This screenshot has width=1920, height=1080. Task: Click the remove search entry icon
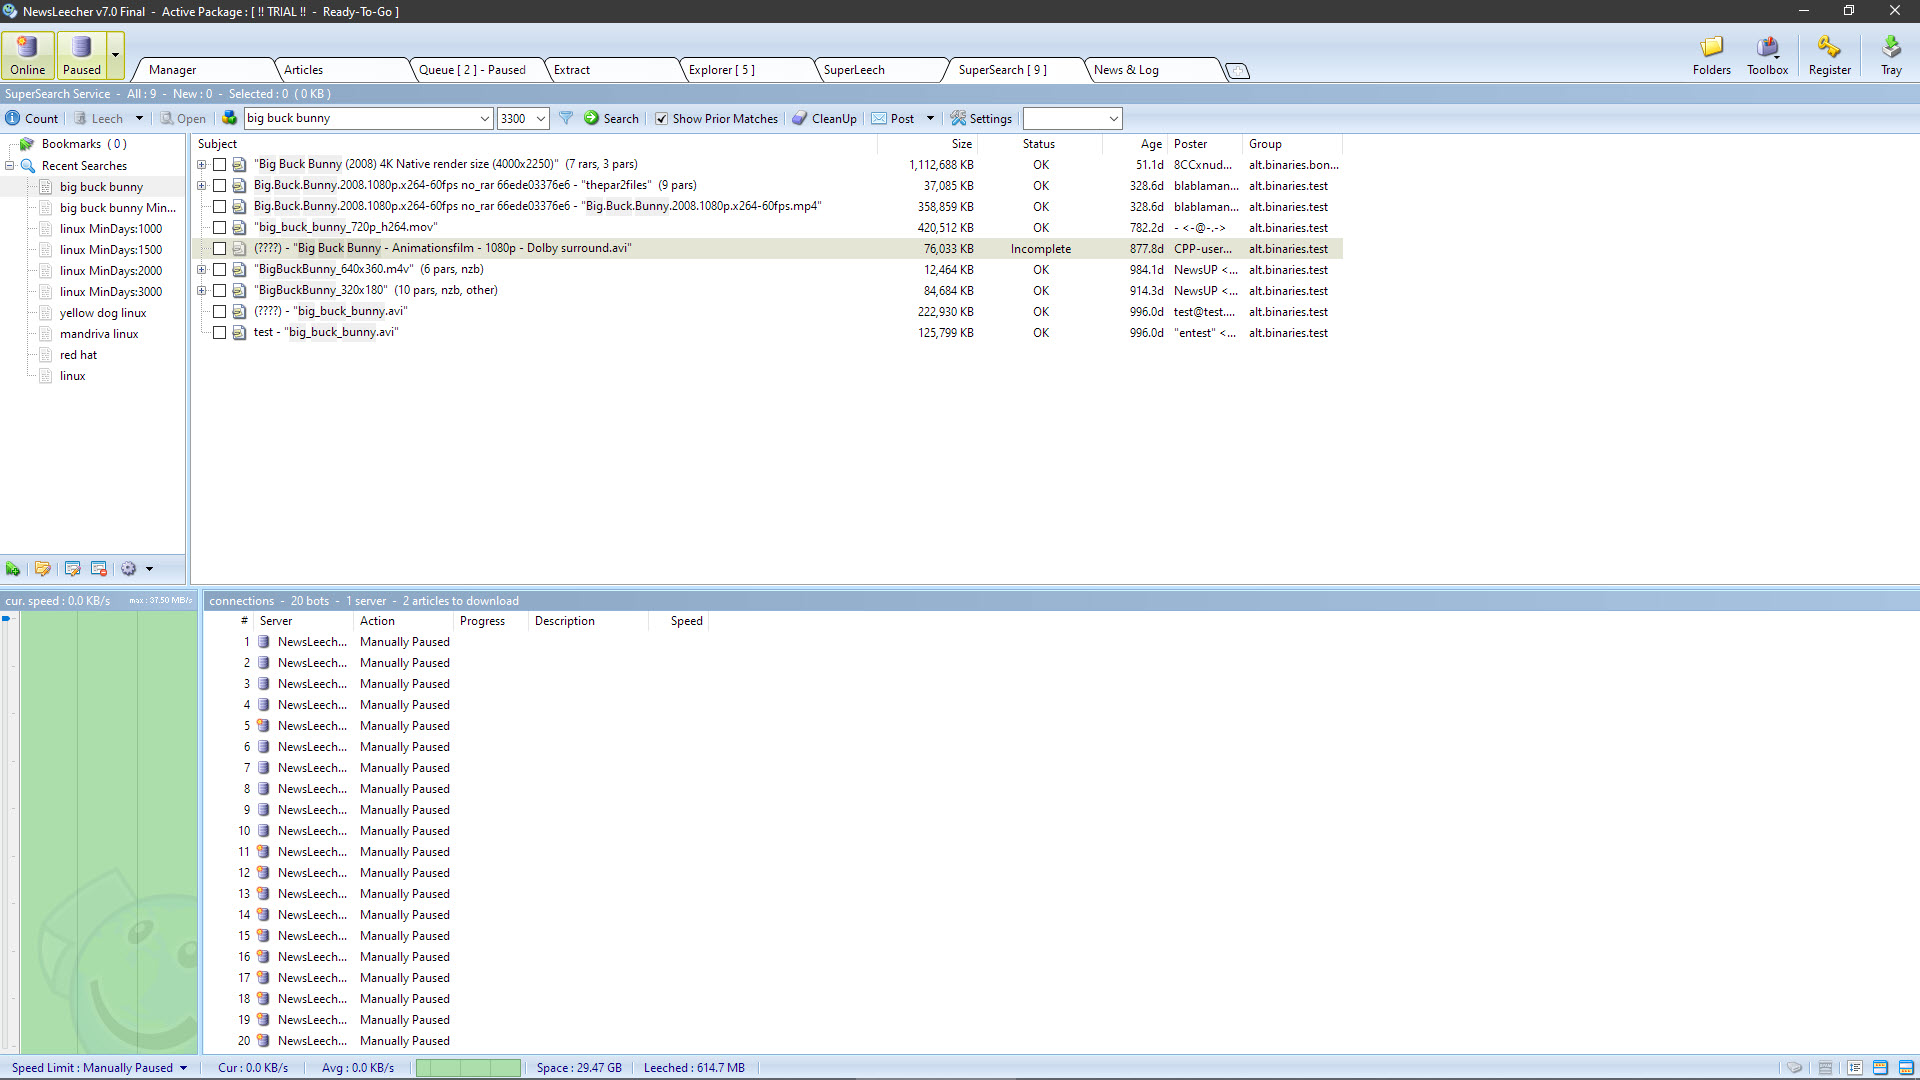(x=99, y=569)
